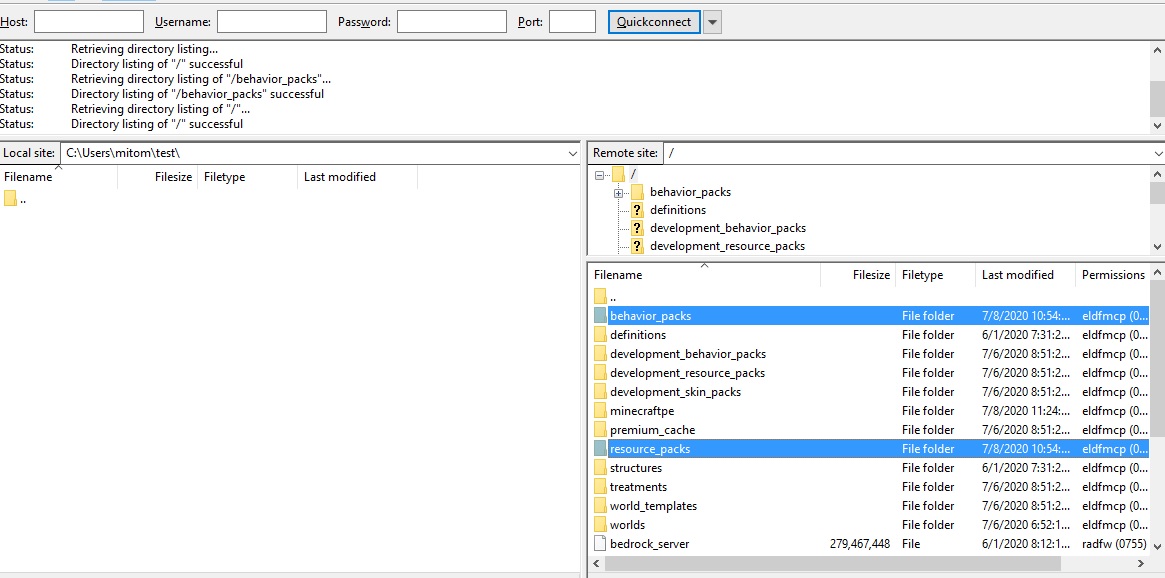Collapse the root / node in remote tree
Image resolution: width=1165 pixels, height=578 pixels.
(x=599, y=175)
